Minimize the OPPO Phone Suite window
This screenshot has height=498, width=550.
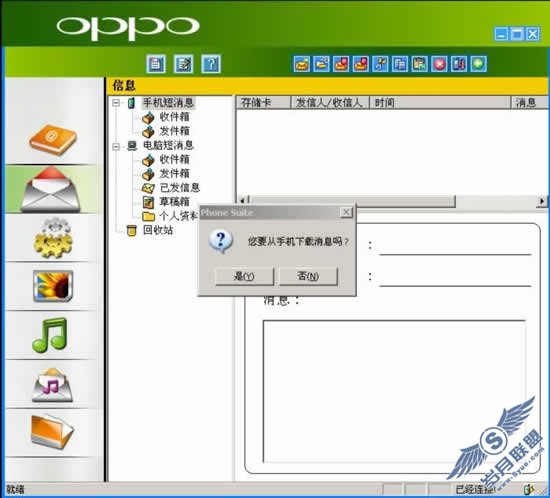tap(501, 34)
